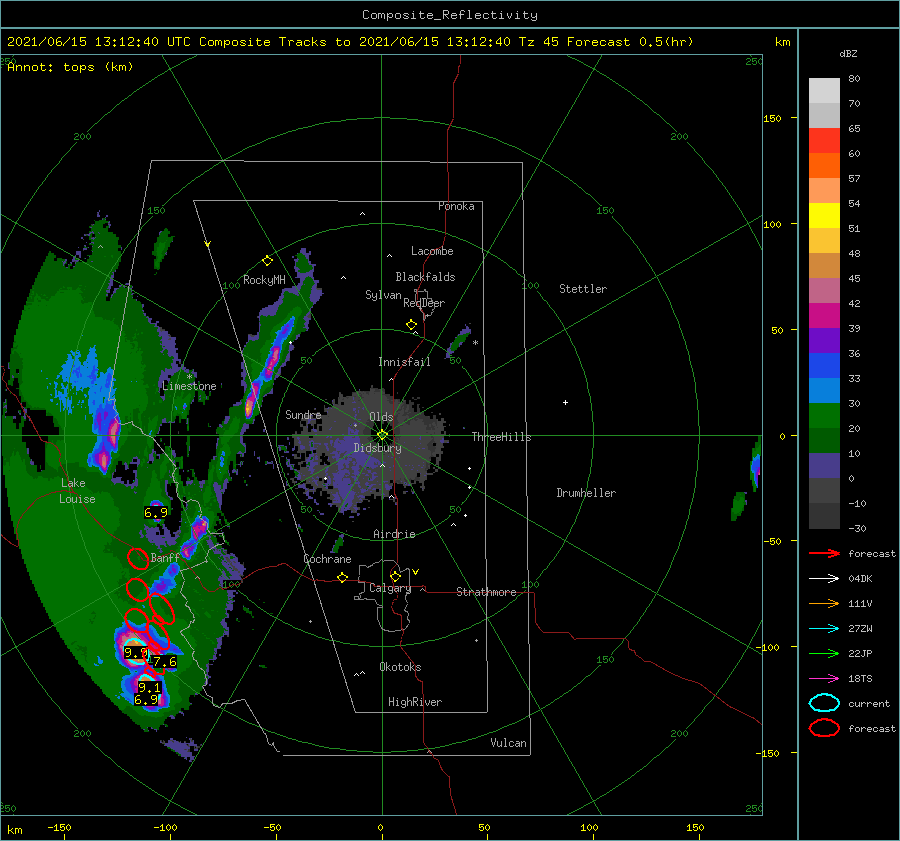Viewport: 900px width, 841px height.
Task: Click the asterisk marker above Limestone
Action: 189,377
